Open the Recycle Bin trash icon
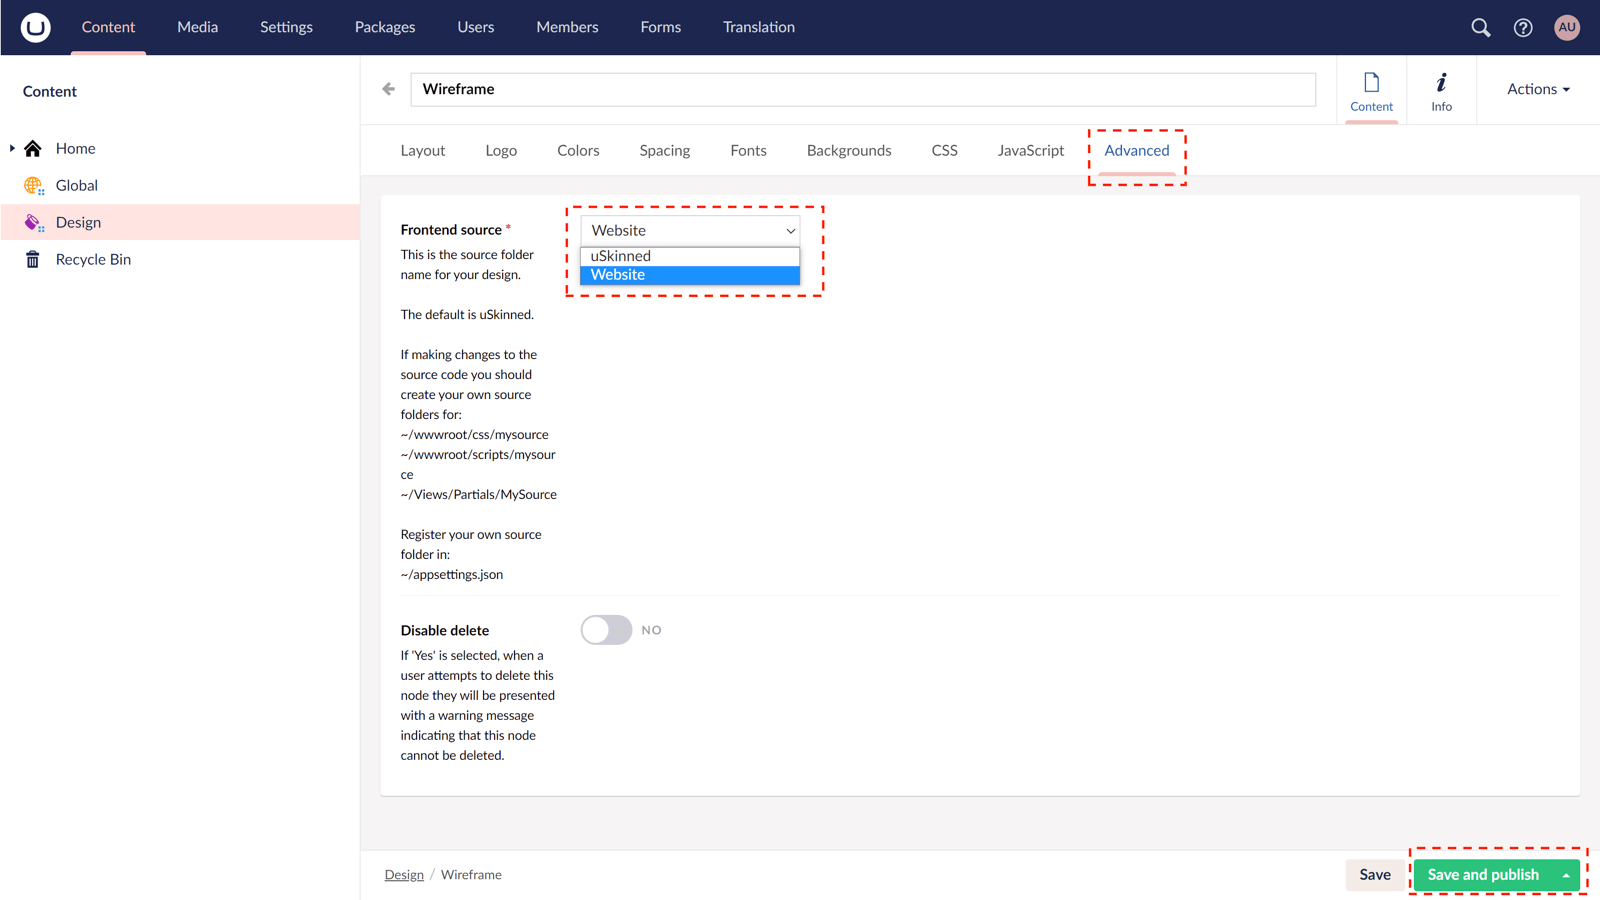 click(33, 259)
